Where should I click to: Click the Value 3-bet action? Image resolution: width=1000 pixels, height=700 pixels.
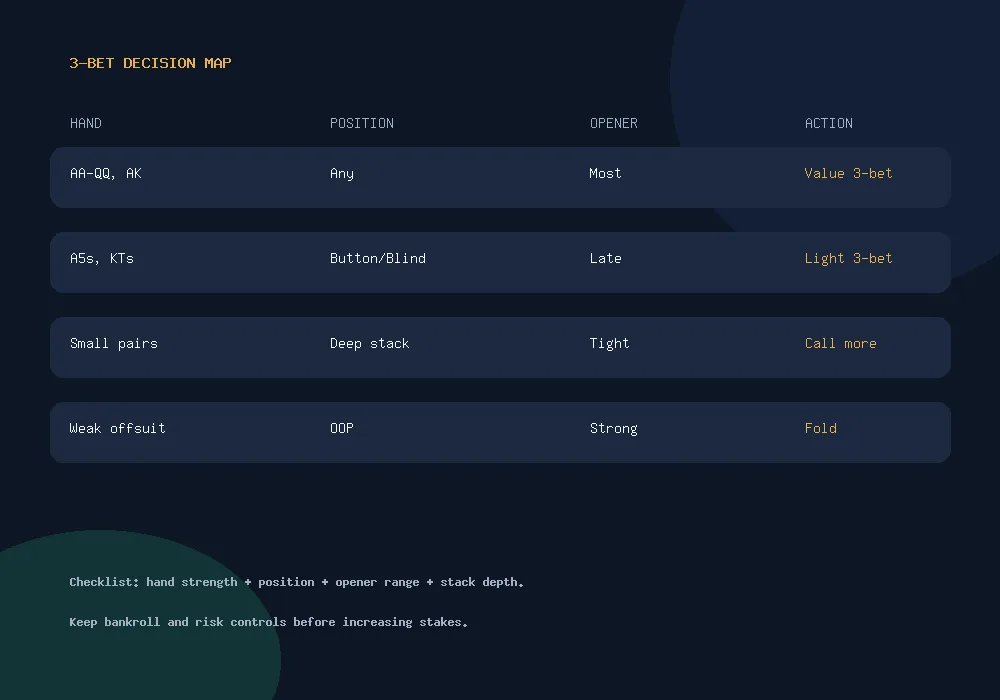pos(848,173)
